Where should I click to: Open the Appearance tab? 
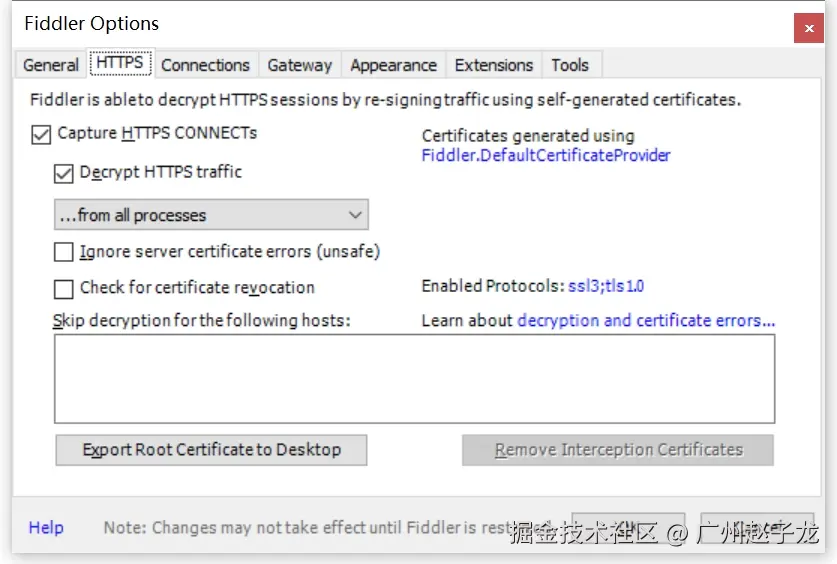[x=393, y=65]
